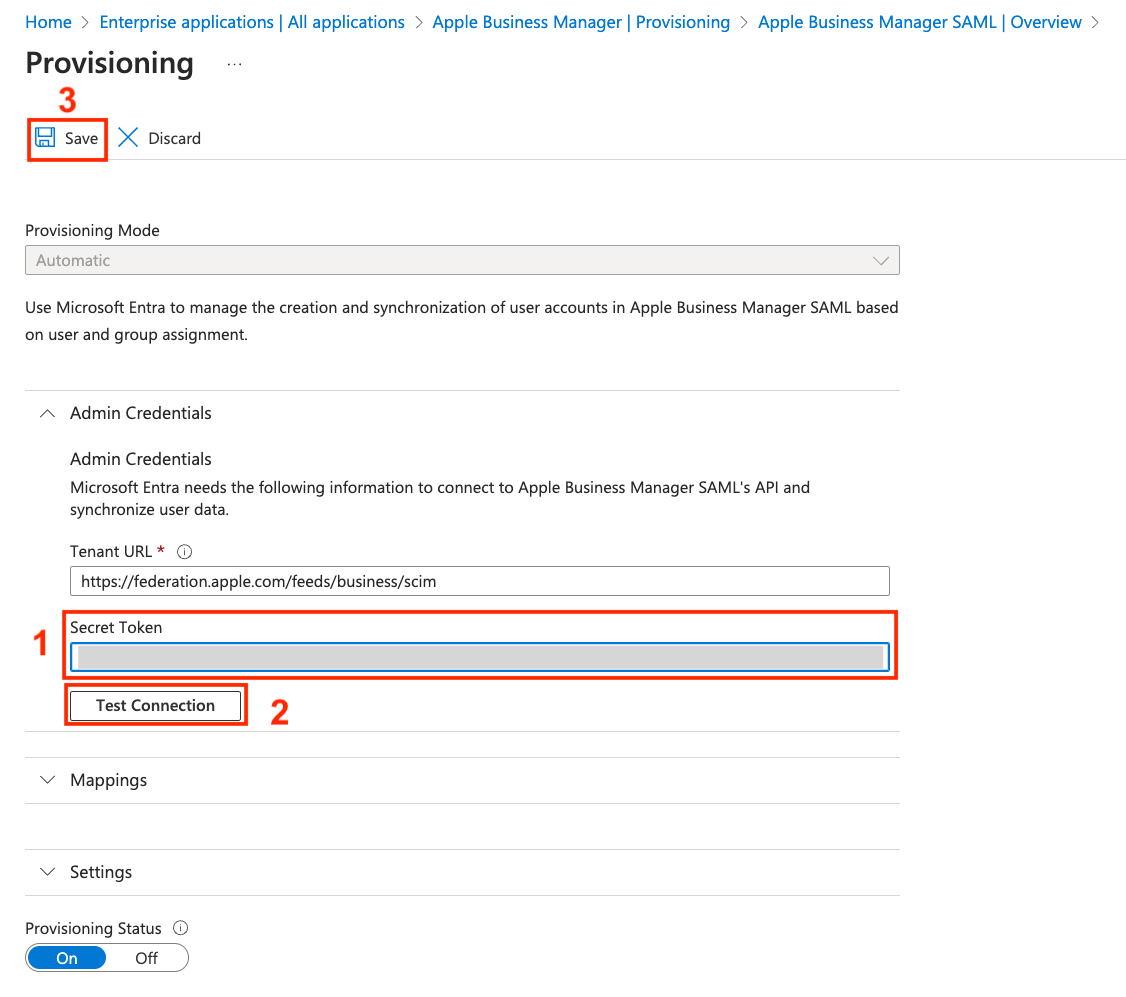Click the Test Connection button
Viewport: 1126px width, 997px height.
155,705
